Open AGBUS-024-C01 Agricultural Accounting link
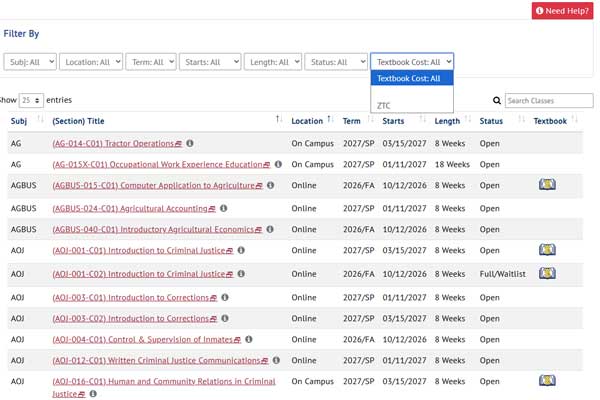Viewport: 600px width, 400px height. click(134, 208)
